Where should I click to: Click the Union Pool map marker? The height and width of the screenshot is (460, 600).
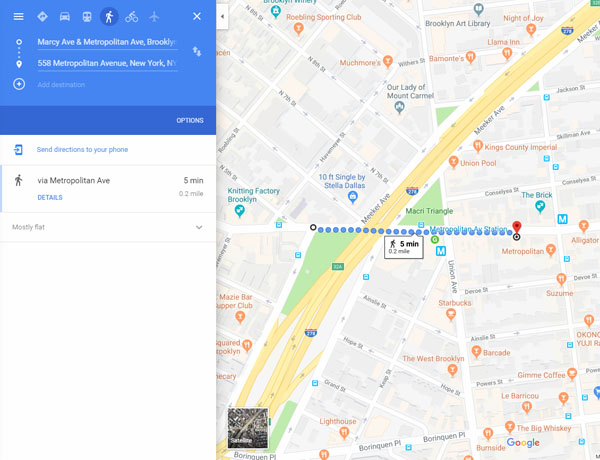tap(453, 162)
